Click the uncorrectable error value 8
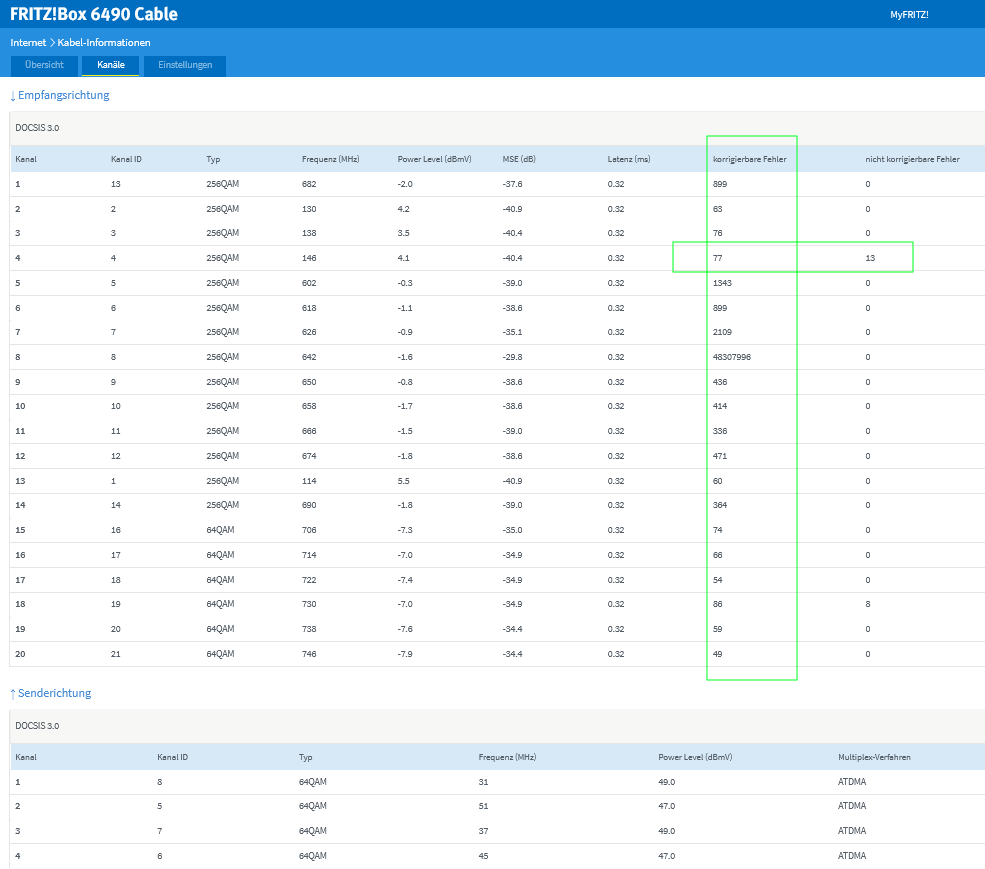Image resolution: width=985 pixels, height=869 pixels. pos(867,604)
